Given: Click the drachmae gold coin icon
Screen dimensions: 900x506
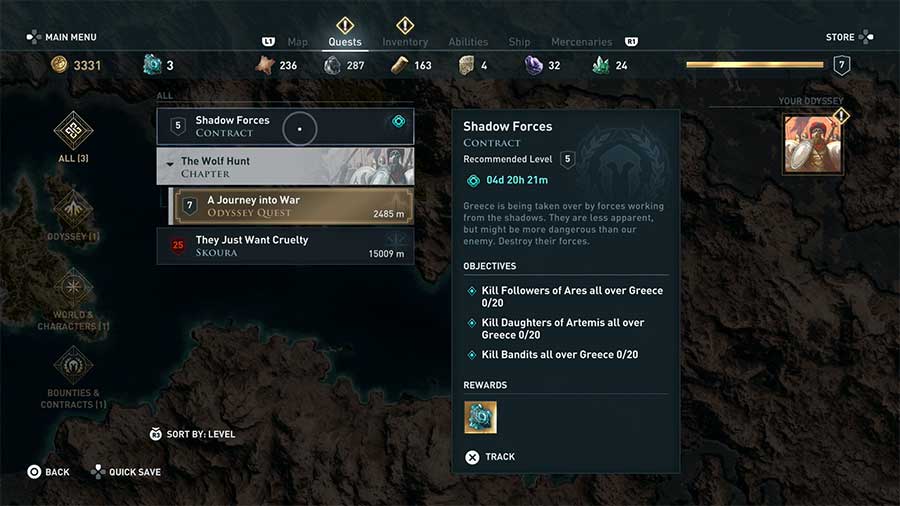Looking at the screenshot, I should [x=60, y=65].
